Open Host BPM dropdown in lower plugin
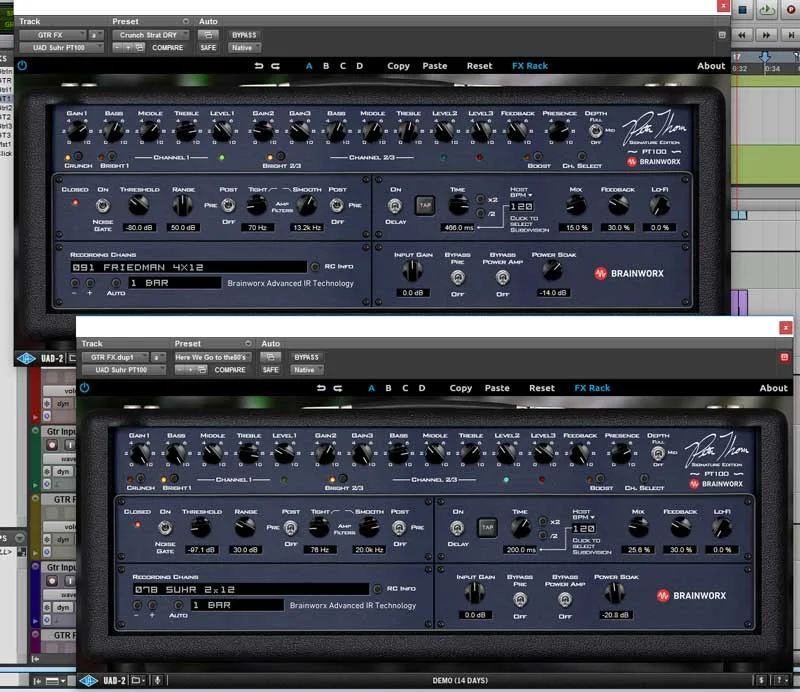 coord(583,514)
